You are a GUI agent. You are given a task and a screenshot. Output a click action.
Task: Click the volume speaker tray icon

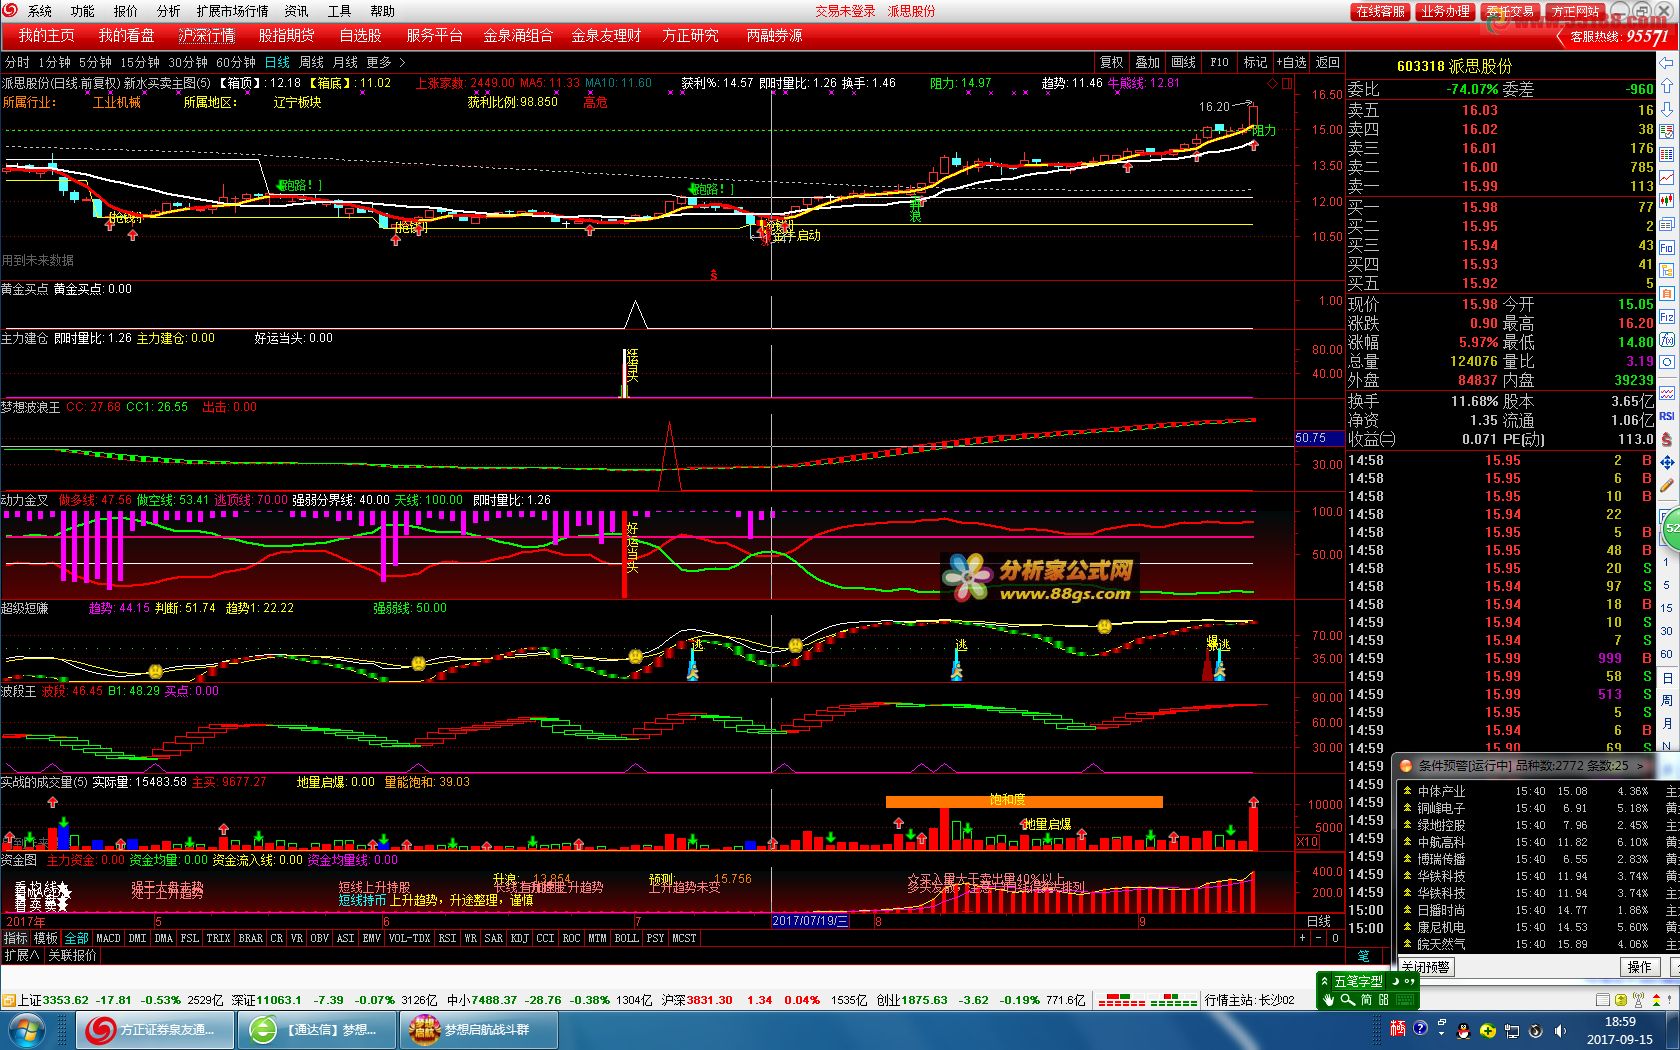pos(1558,1031)
